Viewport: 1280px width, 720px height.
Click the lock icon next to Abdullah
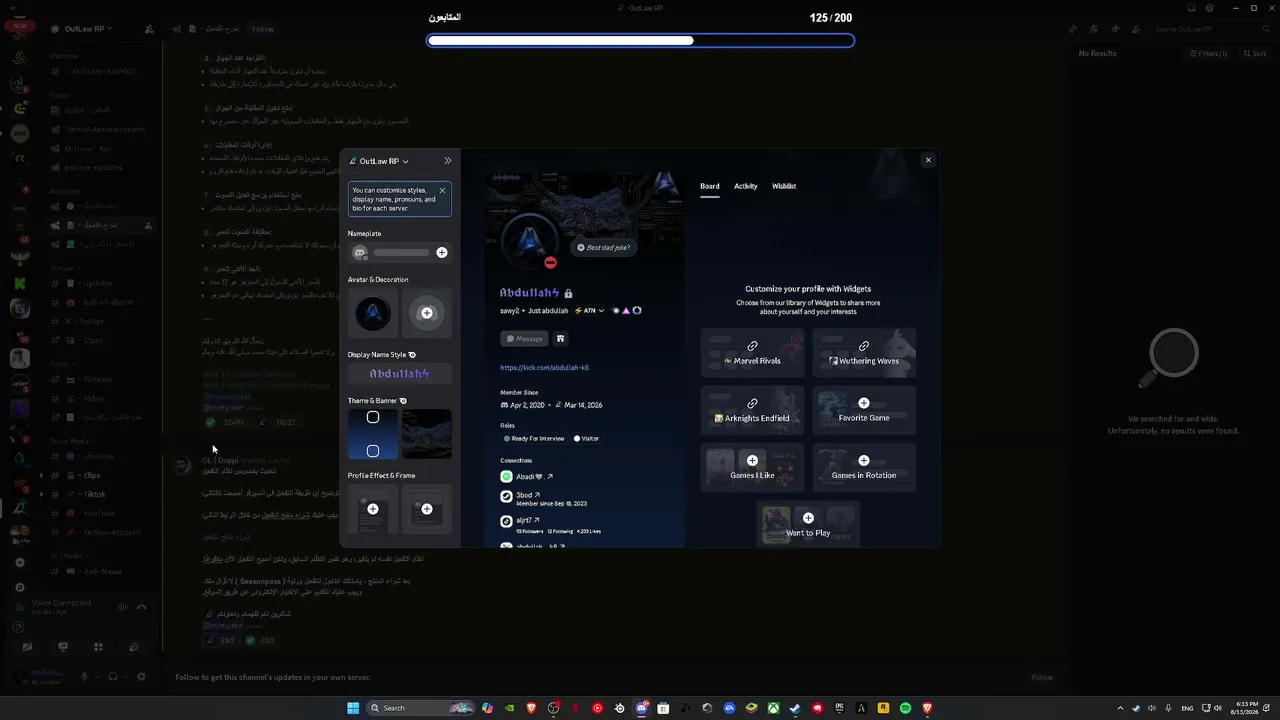tap(568, 294)
